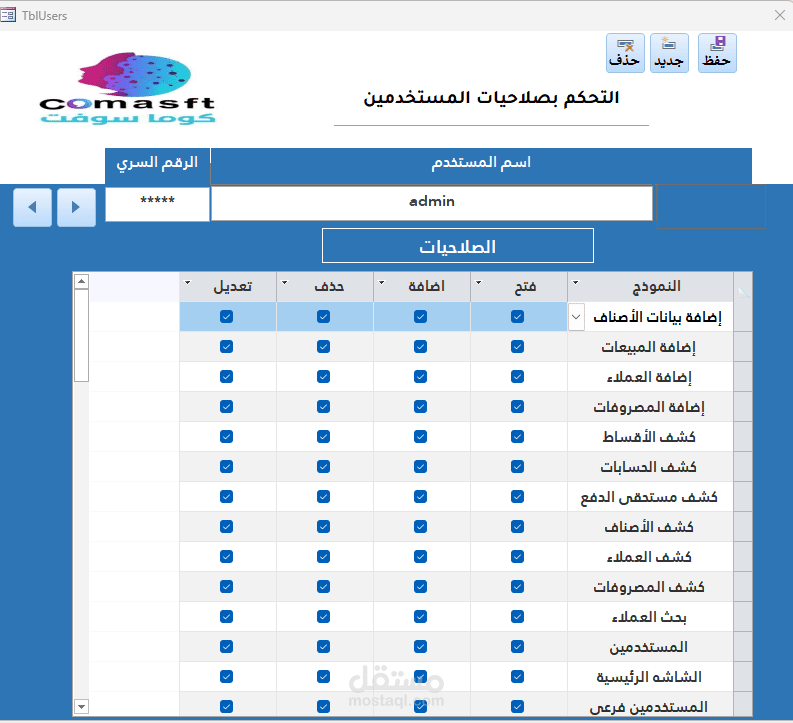This screenshot has height=723, width=793.
Task: Click the النموذج column header
Action: point(650,287)
